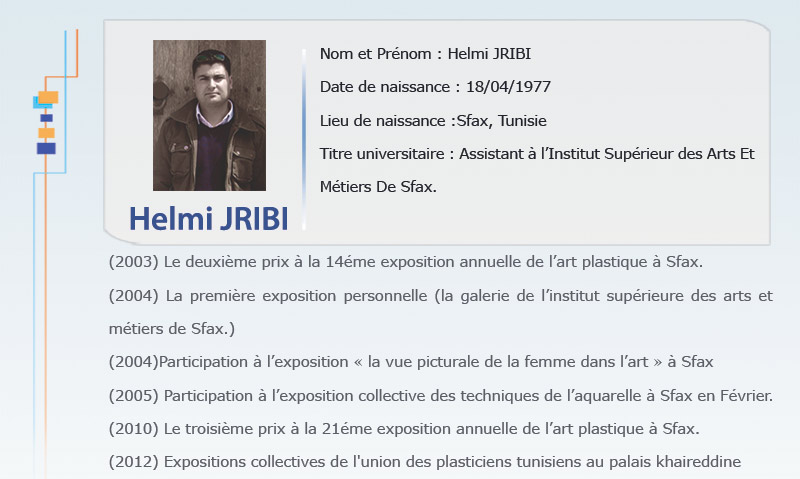Click the "Métiers De Sfax." text in card

click(378, 186)
